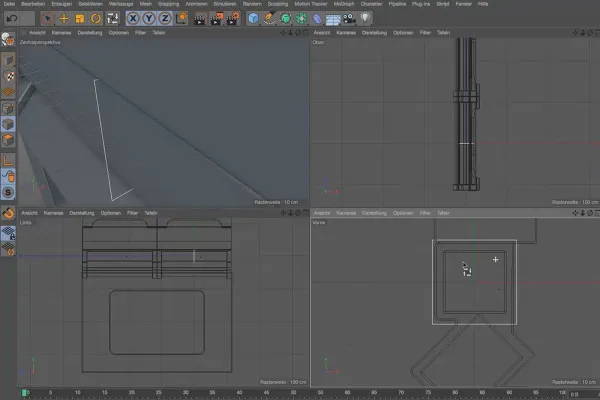Image resolution: width=600 pixels, height=400 pixels.
Task: Click Render to Picture Viewer icon
Action: 216,18
